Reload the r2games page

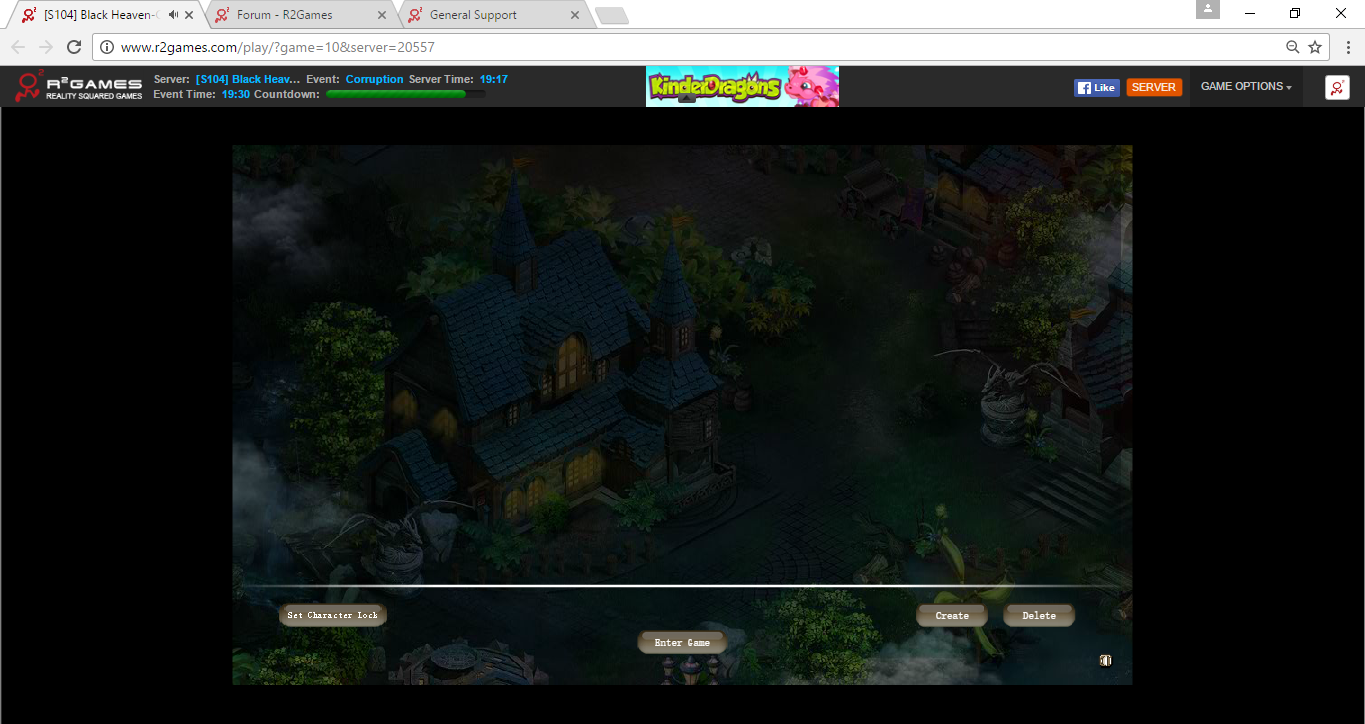(x=74, y=47)
